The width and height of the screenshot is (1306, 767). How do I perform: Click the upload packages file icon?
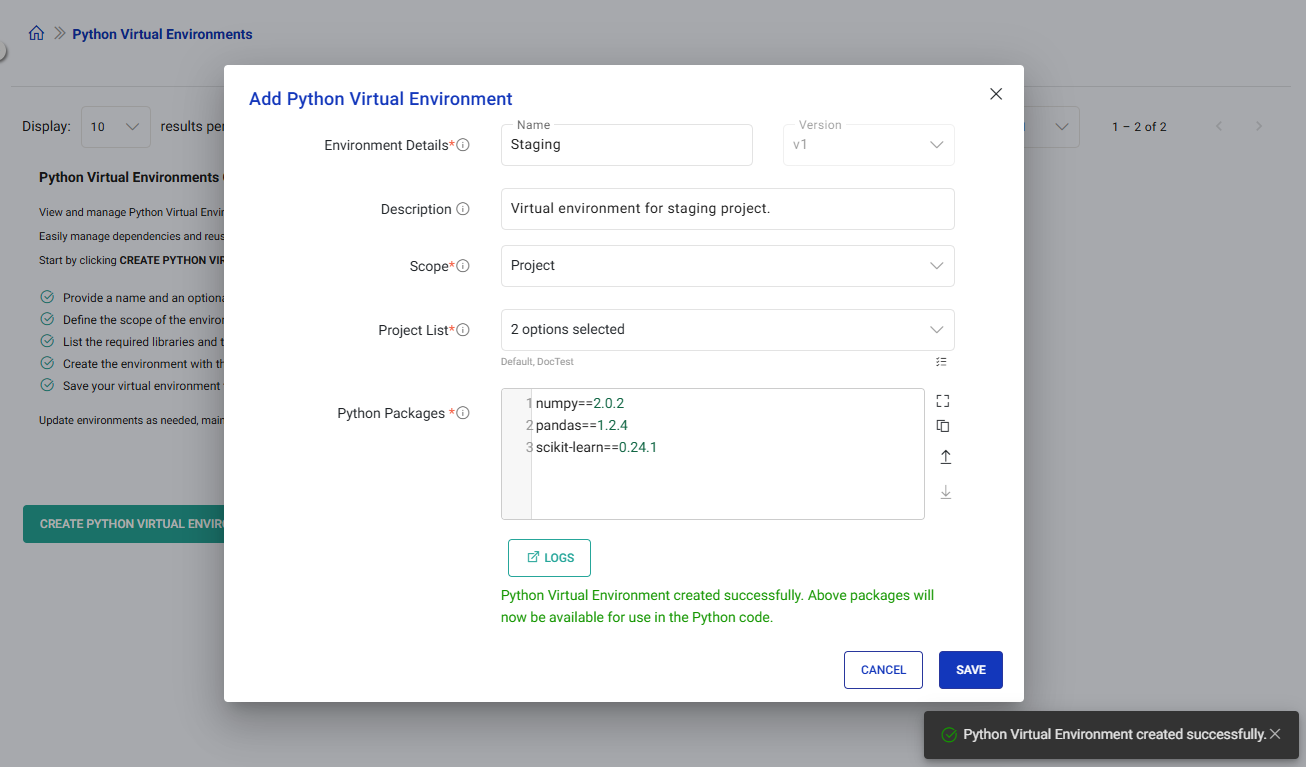(945, 457)
